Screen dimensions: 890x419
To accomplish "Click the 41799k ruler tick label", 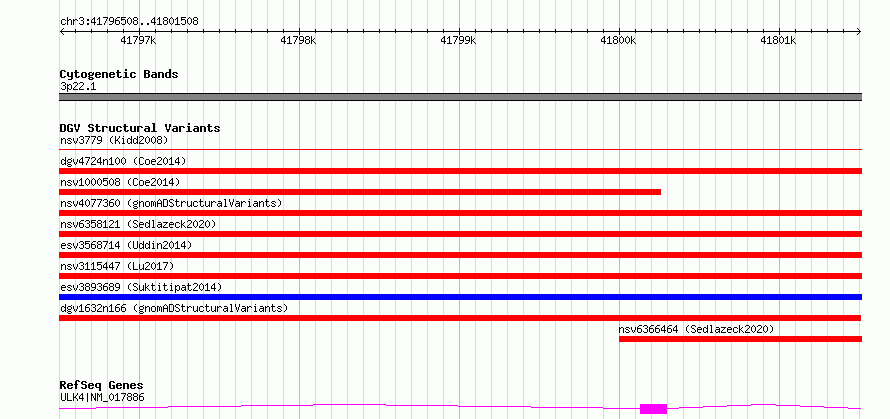I will 459,40.
